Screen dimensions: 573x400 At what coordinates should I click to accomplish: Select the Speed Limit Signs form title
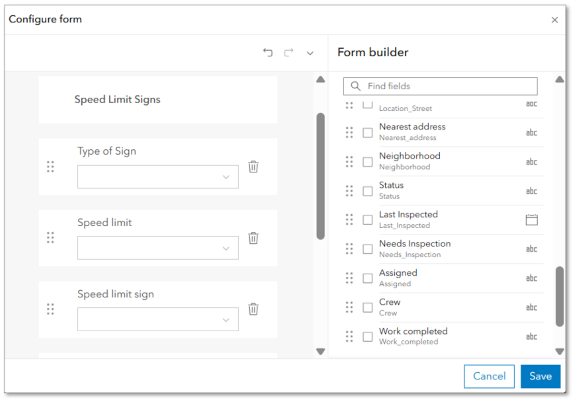117,99
